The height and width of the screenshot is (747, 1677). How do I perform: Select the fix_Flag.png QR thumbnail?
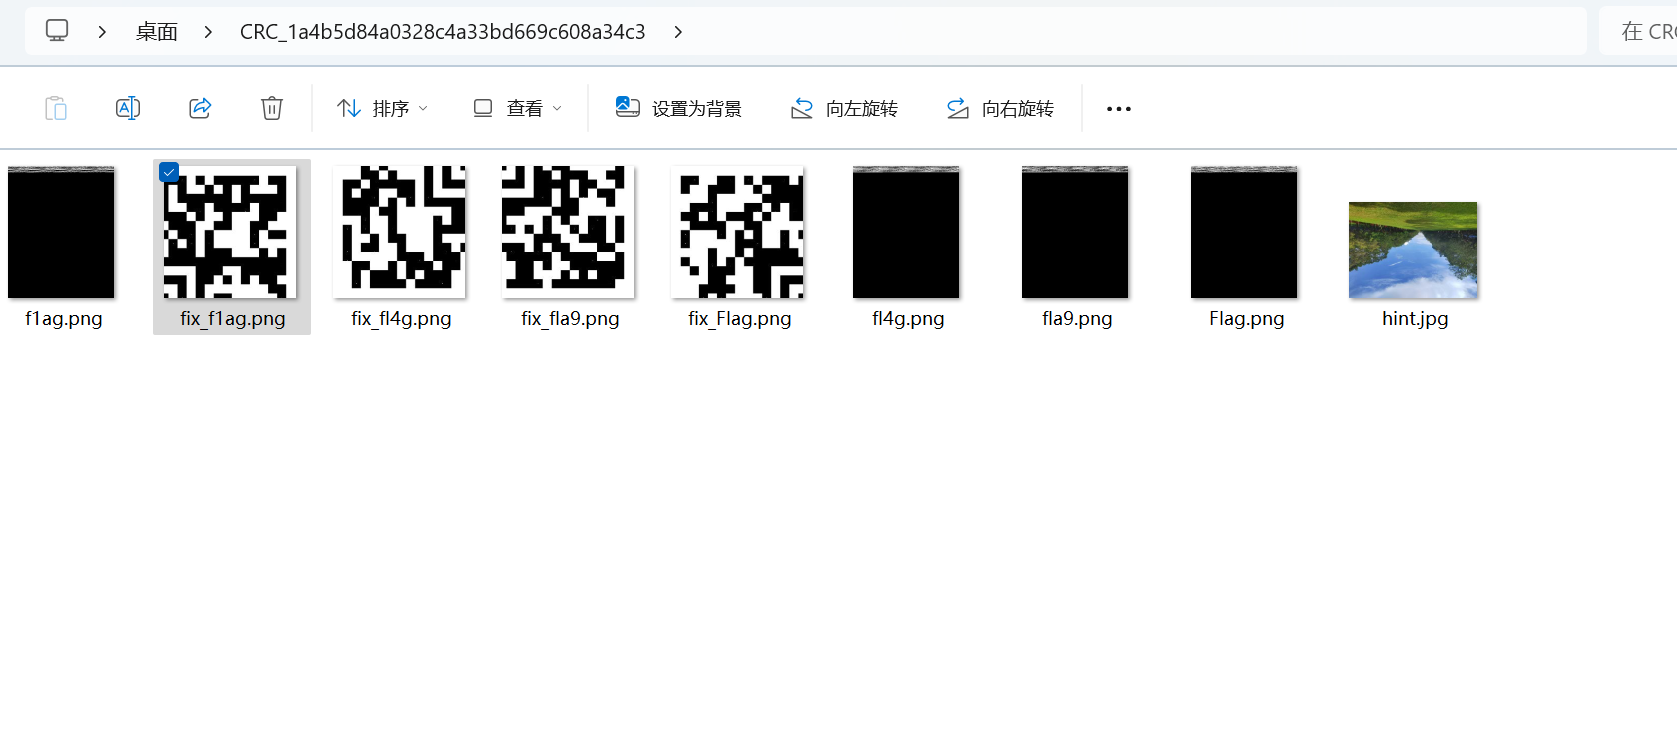tap(737, 232)
